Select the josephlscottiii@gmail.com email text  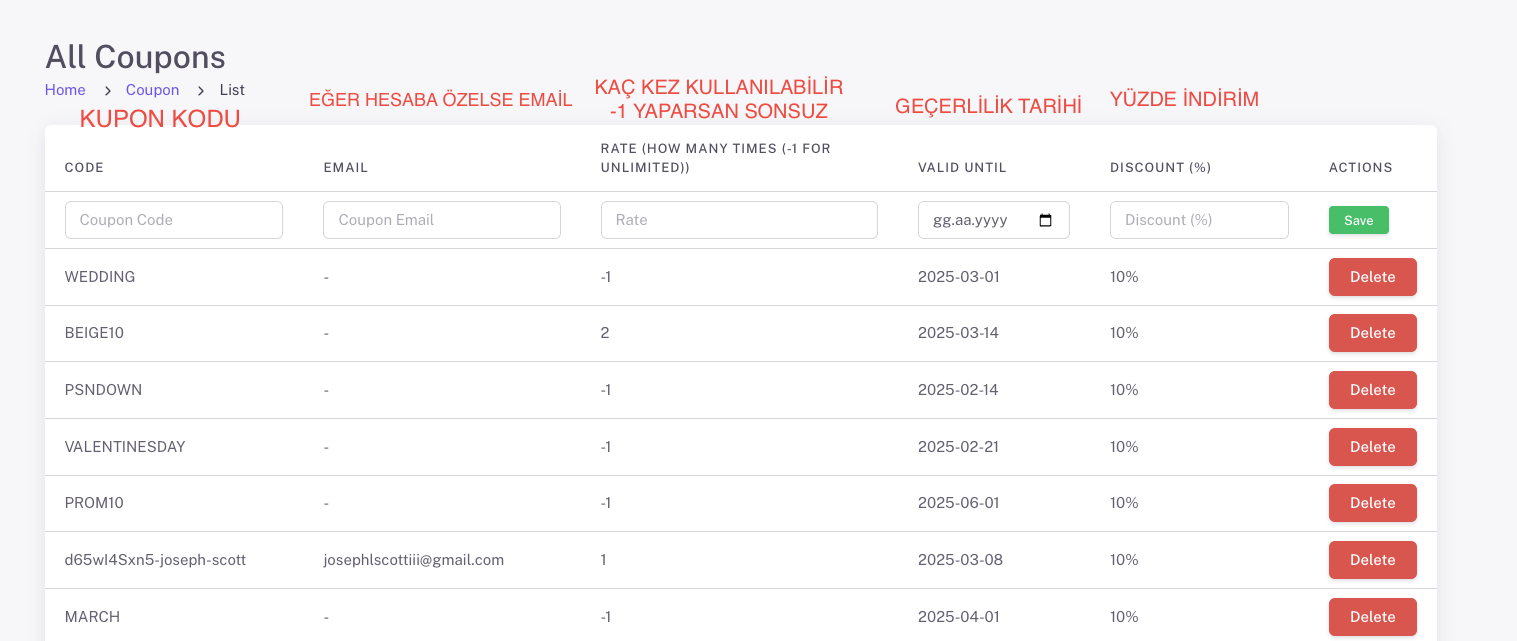413,560
